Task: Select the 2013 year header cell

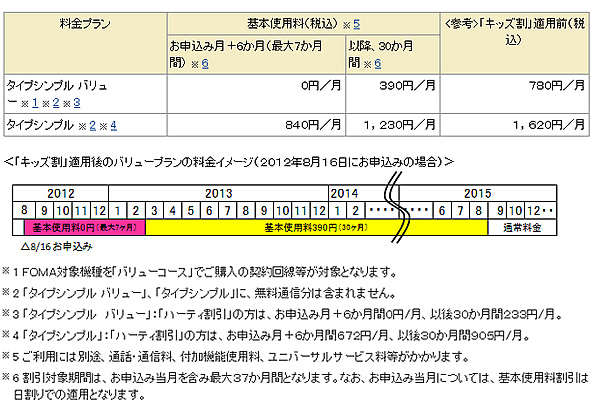Action: [219, 194]
